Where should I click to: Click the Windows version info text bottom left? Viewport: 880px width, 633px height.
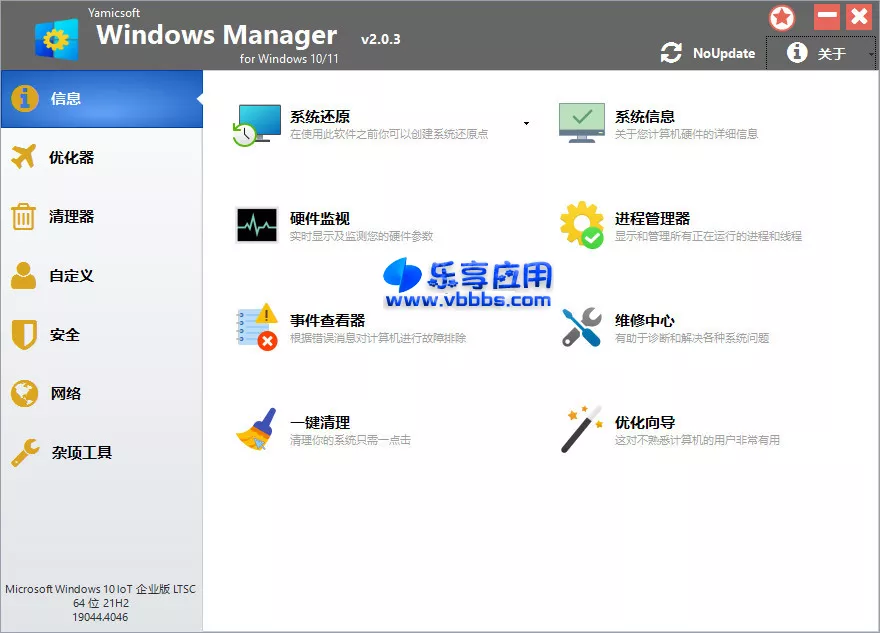pos(100,600)
